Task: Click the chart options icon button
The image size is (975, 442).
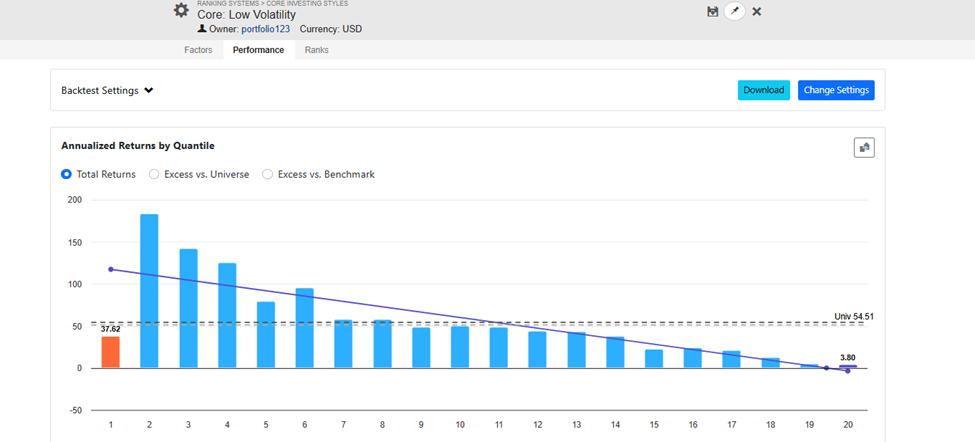Action: pyautogui.click(x=864, y=148)
